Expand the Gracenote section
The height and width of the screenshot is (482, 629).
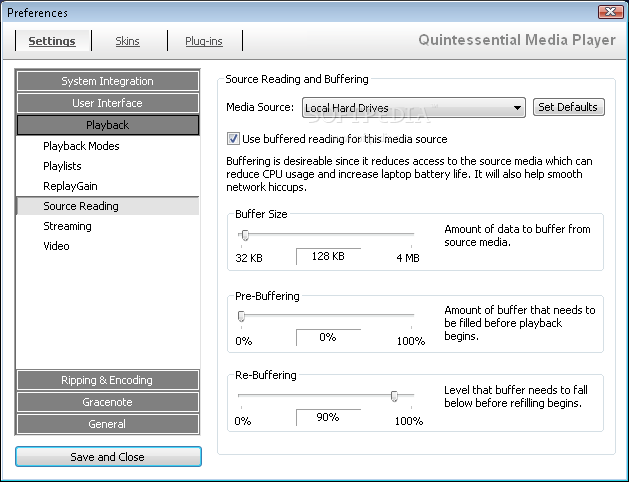click(108, 402)
